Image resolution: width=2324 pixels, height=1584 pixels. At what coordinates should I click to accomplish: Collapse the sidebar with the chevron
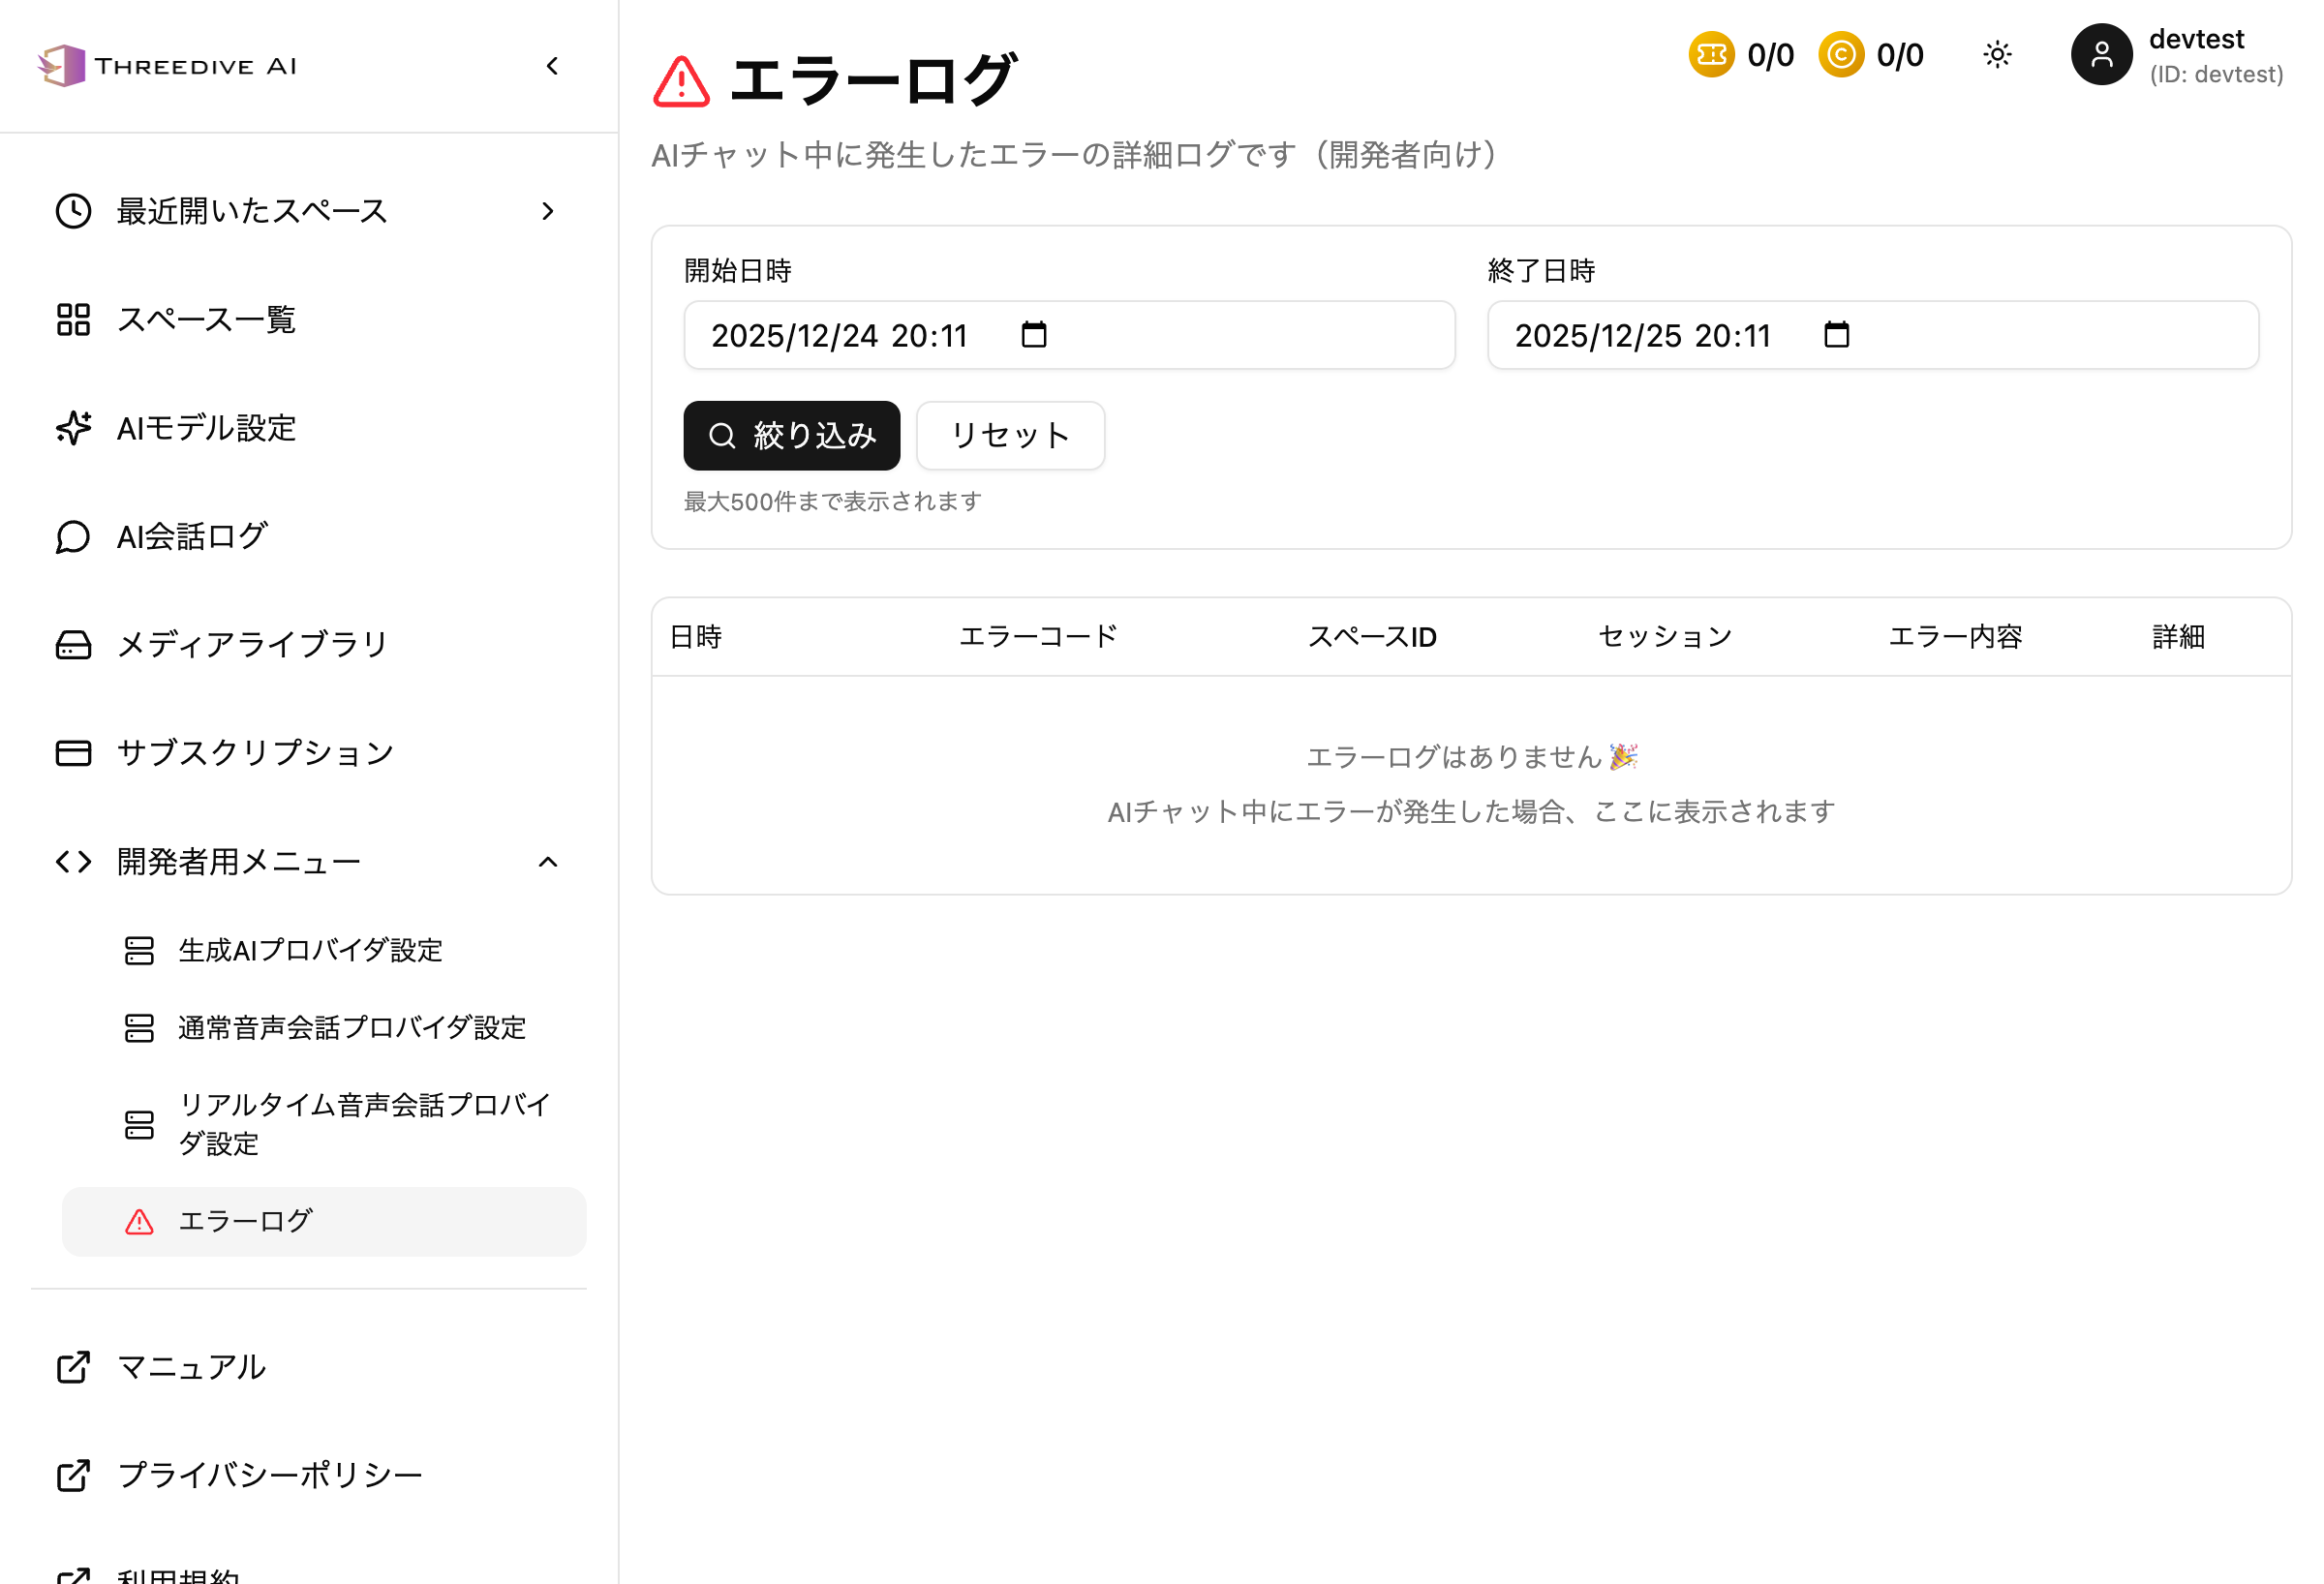click(x=552, y=66)
